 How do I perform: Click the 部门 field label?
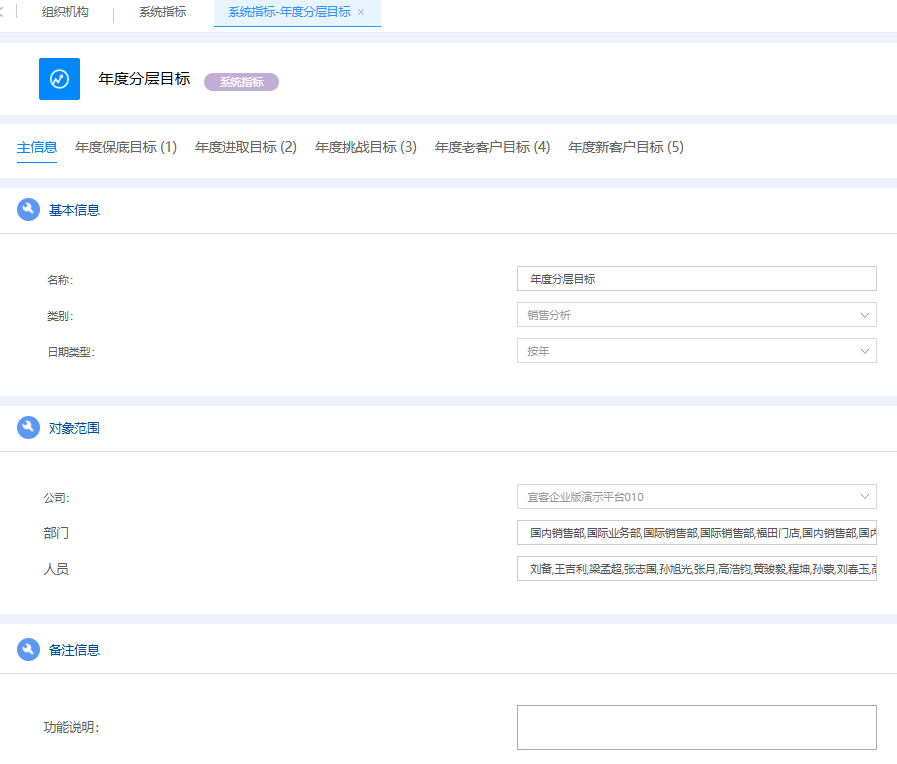click(56, 534)
